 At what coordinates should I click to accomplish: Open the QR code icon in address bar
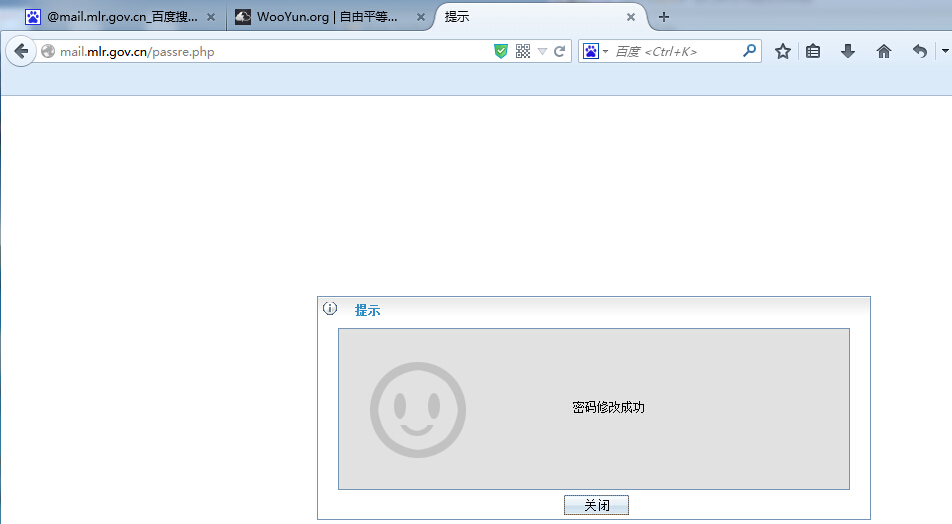[x=523, y=52]
